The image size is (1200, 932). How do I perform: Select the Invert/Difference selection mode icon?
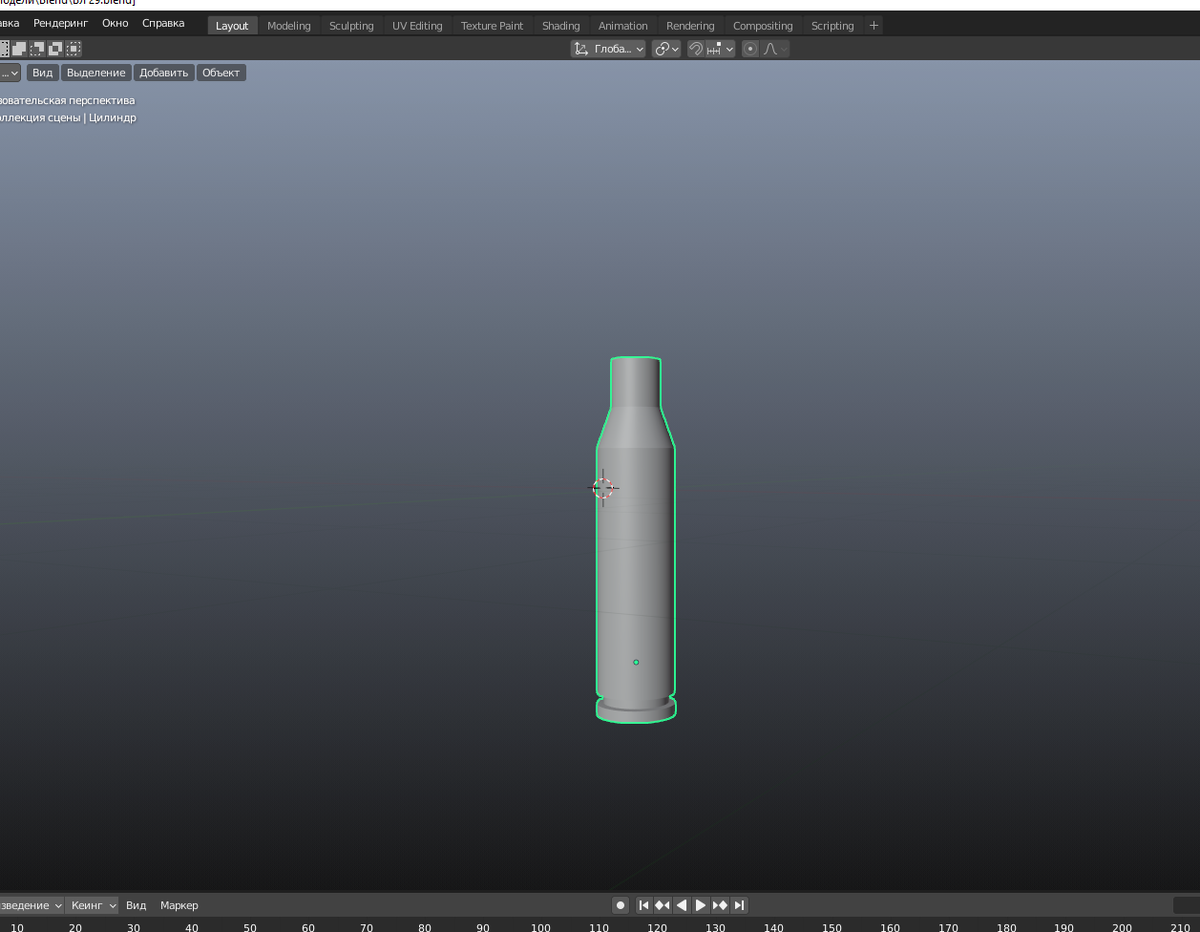coord(55,48)
